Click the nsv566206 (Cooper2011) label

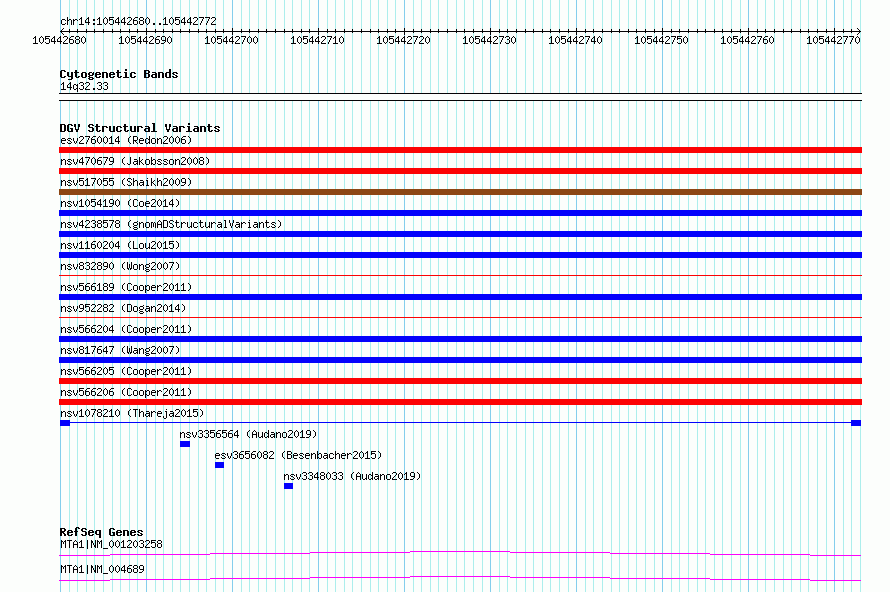[126, 392]
